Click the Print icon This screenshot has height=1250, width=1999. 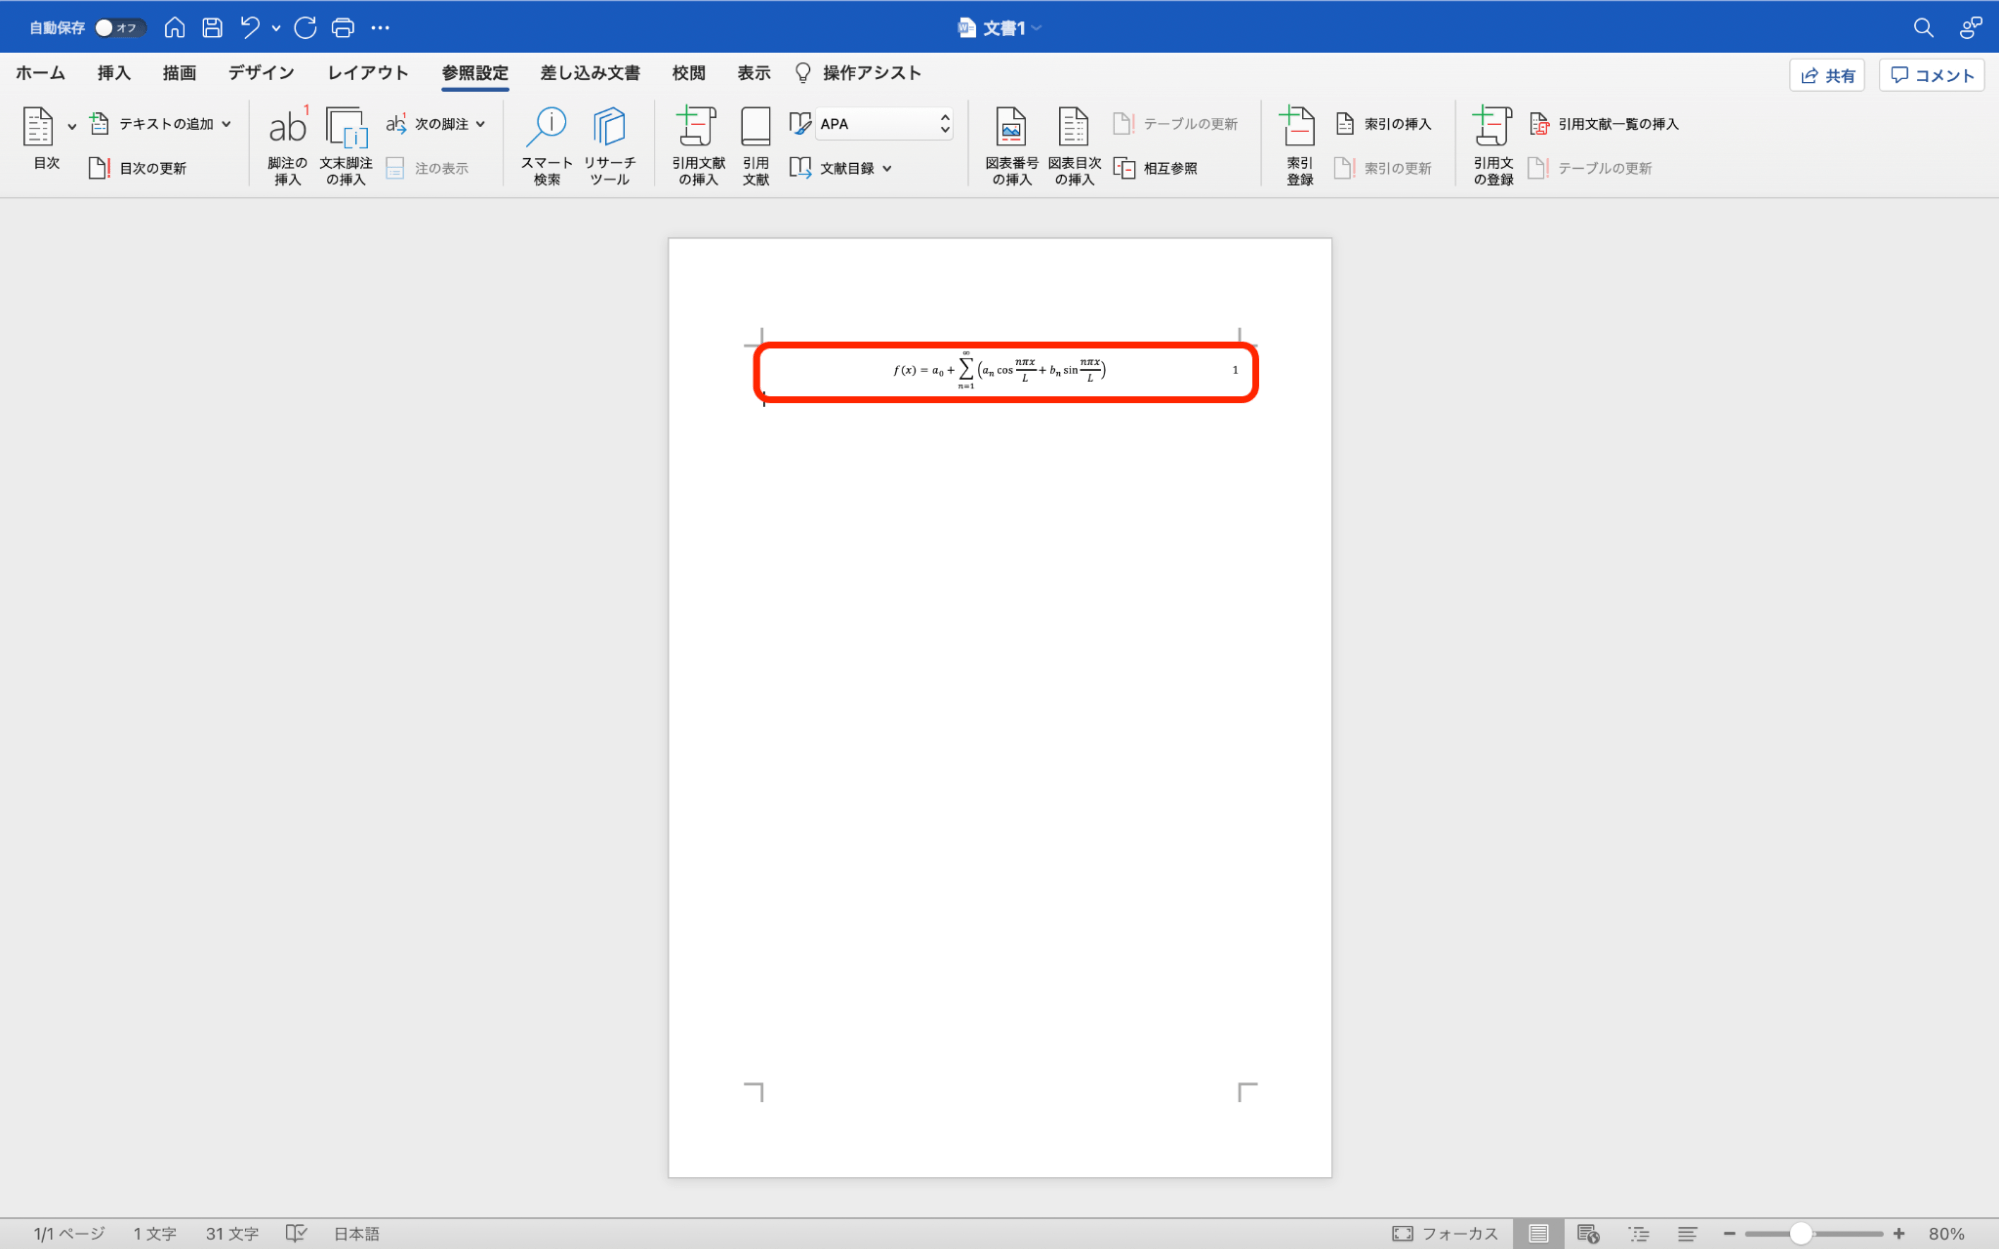[x=343, y=28]
